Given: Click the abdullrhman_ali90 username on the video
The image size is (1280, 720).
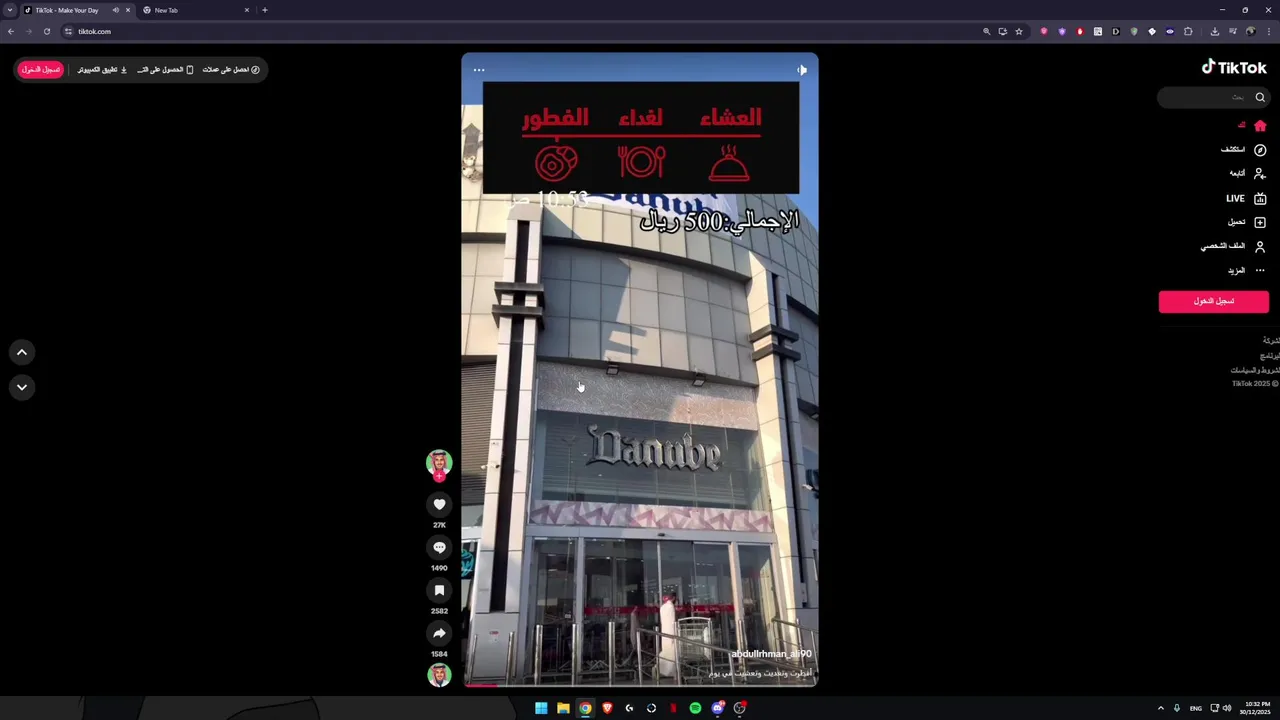Looking at the screenshot, I should (771, 654).
